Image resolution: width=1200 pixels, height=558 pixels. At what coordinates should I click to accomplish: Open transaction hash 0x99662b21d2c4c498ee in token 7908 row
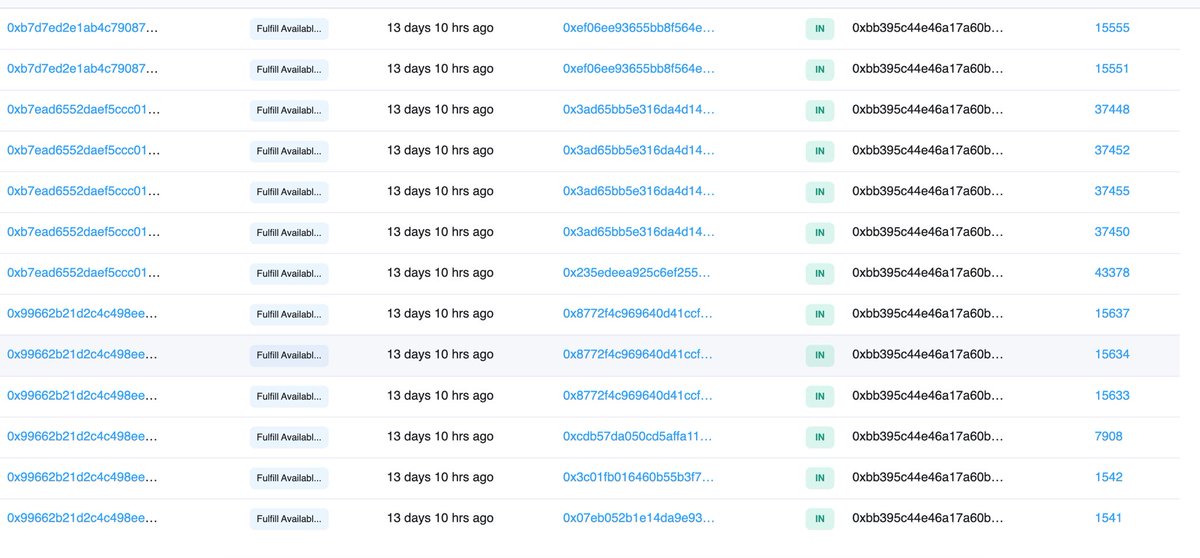(x=83, y=436)
